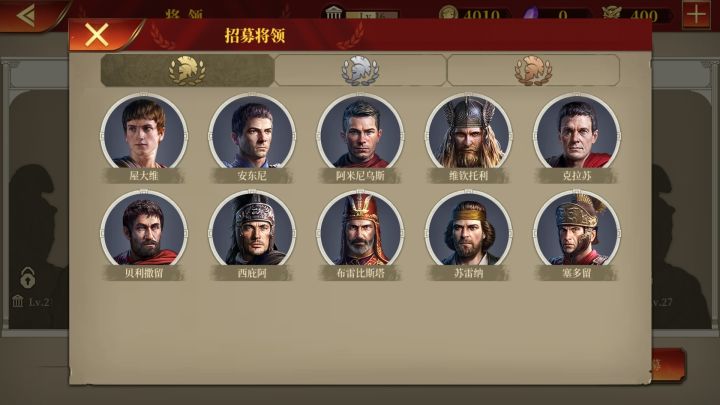This screenshot has width=720, height=405.
Task: Select general 屋大维 portrait
Action: coord(144,132)
